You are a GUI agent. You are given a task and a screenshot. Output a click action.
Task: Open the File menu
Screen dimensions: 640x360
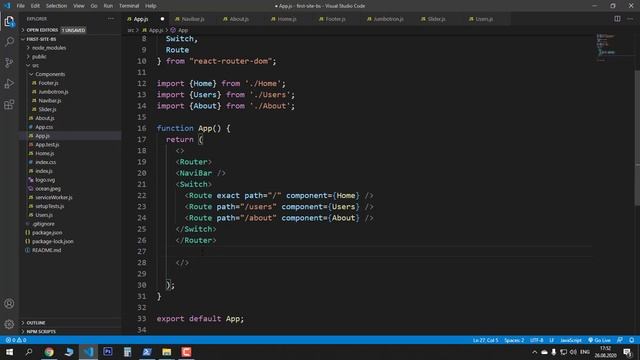coord(20,6)
